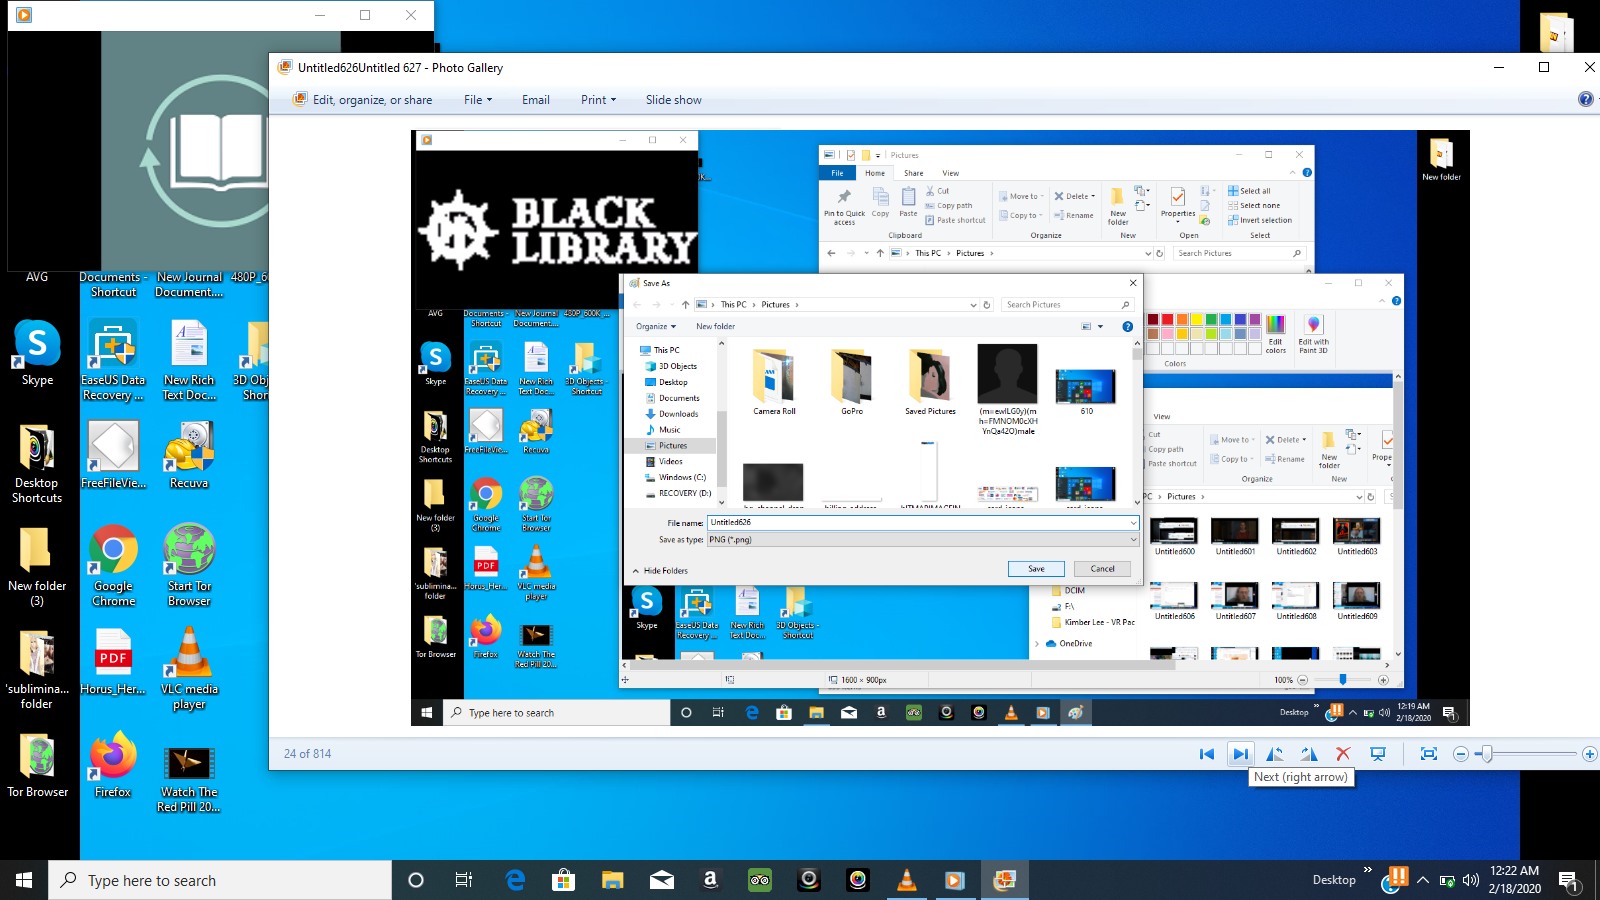Open Cortana circle on taskbar

click(416, 880)
